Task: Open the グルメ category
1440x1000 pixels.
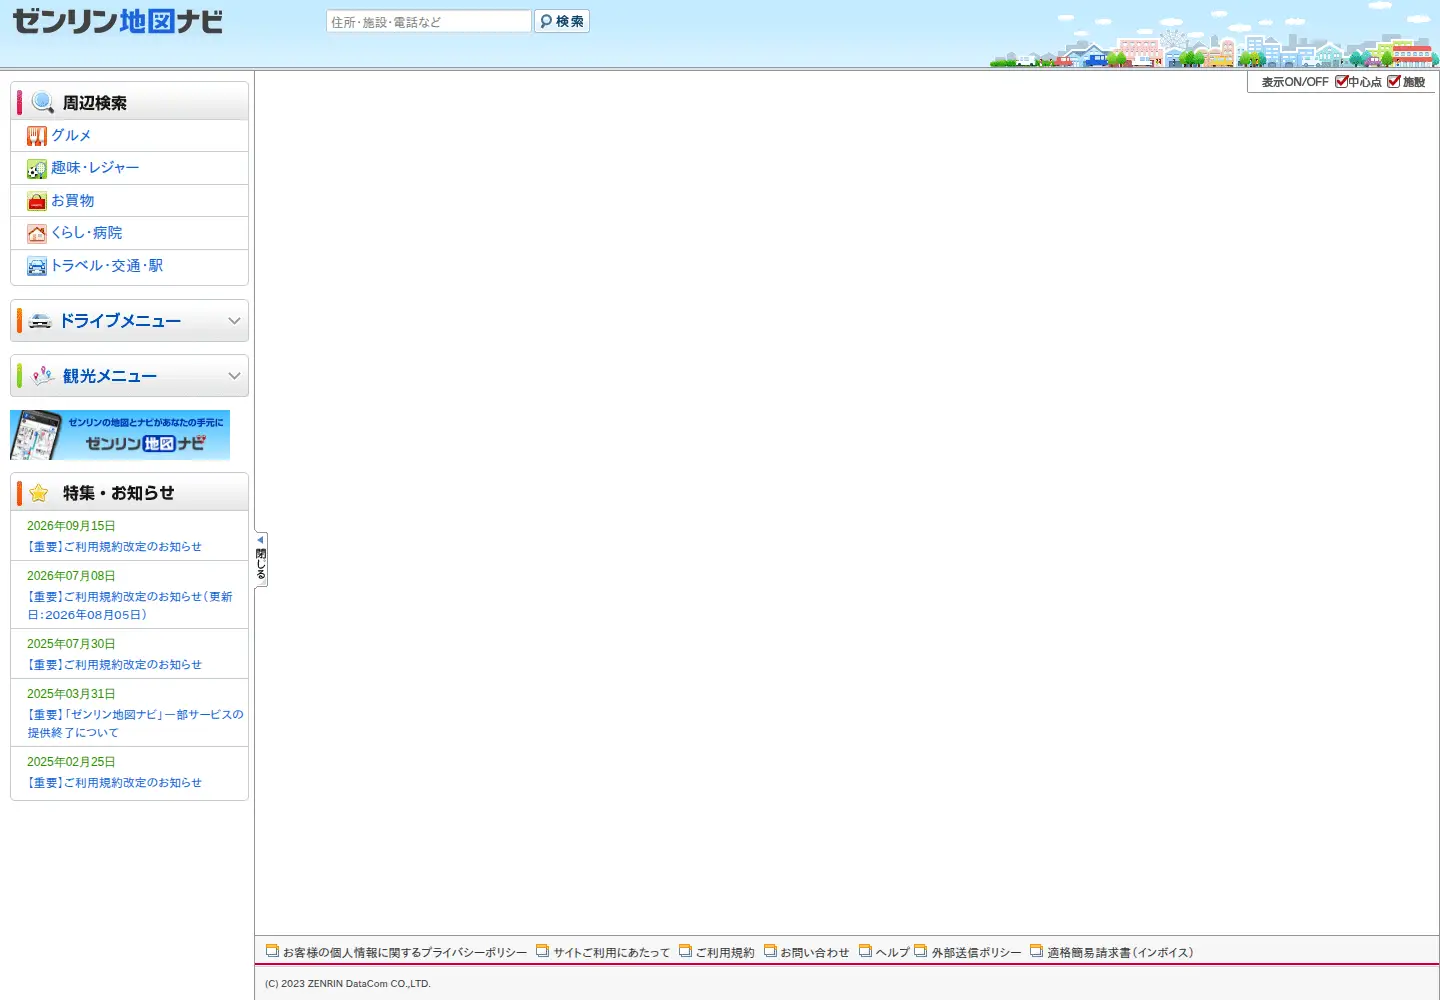Action: point(71,136)
